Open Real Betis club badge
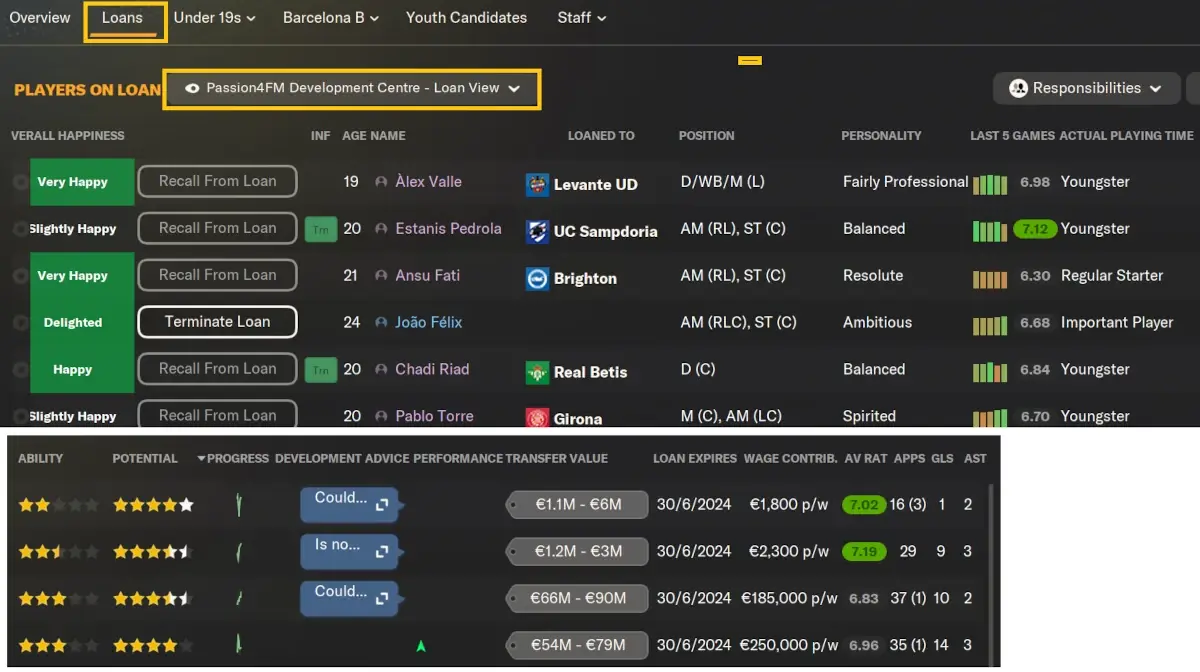 click(537, 372)
